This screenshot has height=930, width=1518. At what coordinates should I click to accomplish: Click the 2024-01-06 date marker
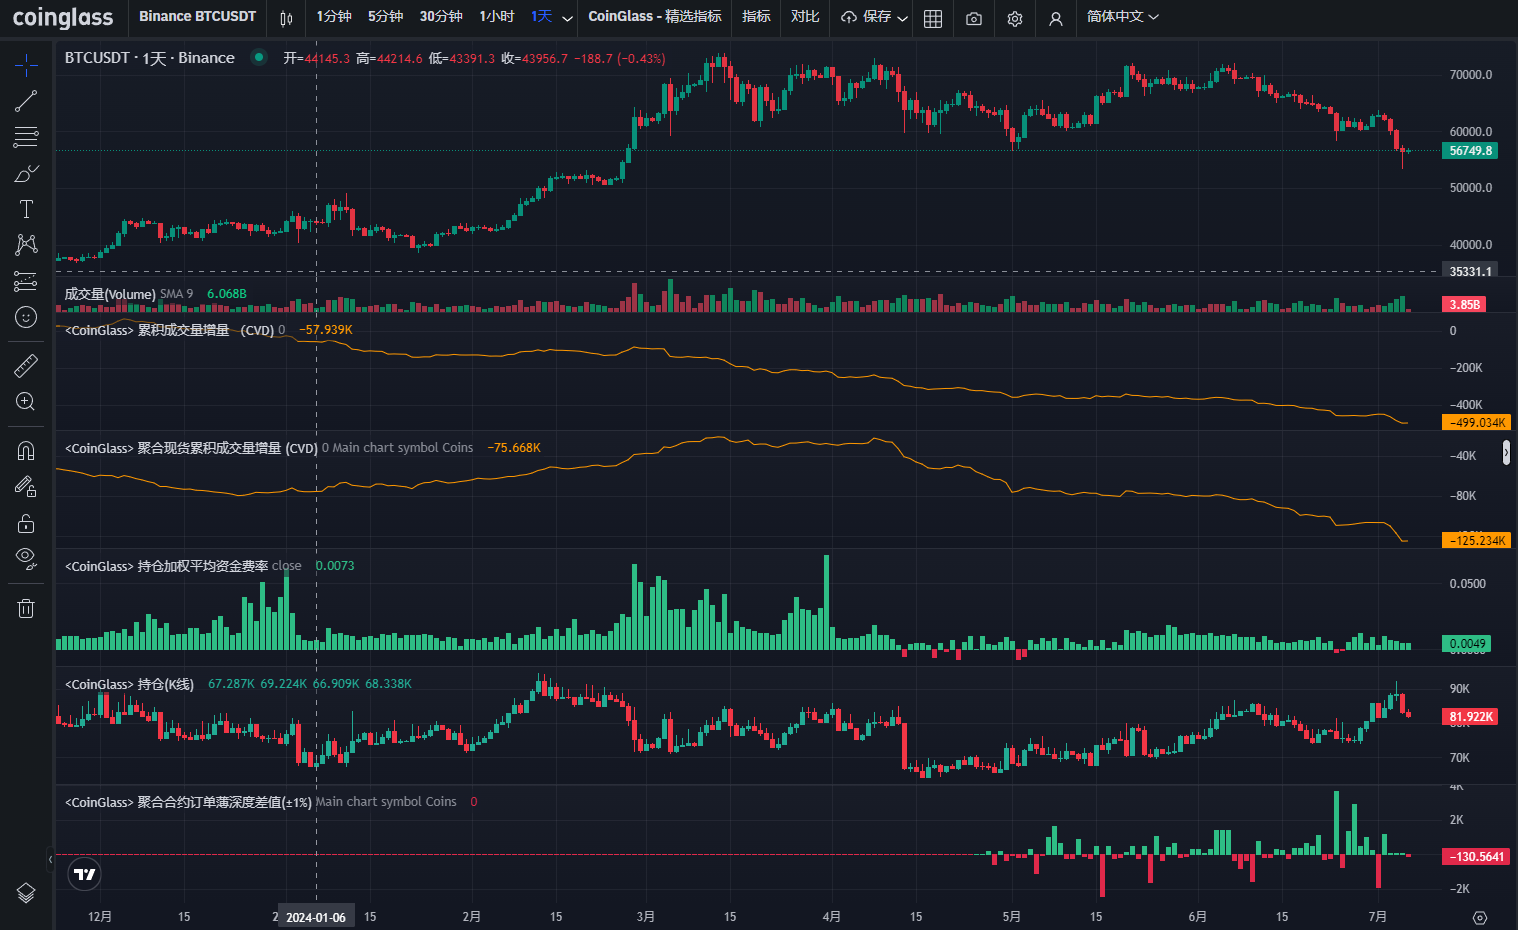[x=316, y=917]
